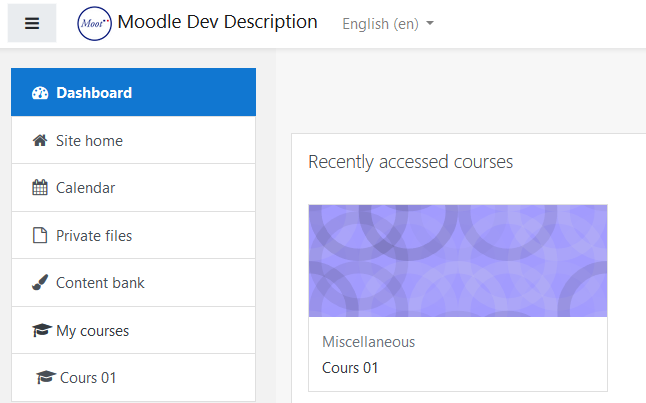The height and width of the screenshot is (403, 646).
Task: Click the Site home house icon
Action: [x=40, y=141]
